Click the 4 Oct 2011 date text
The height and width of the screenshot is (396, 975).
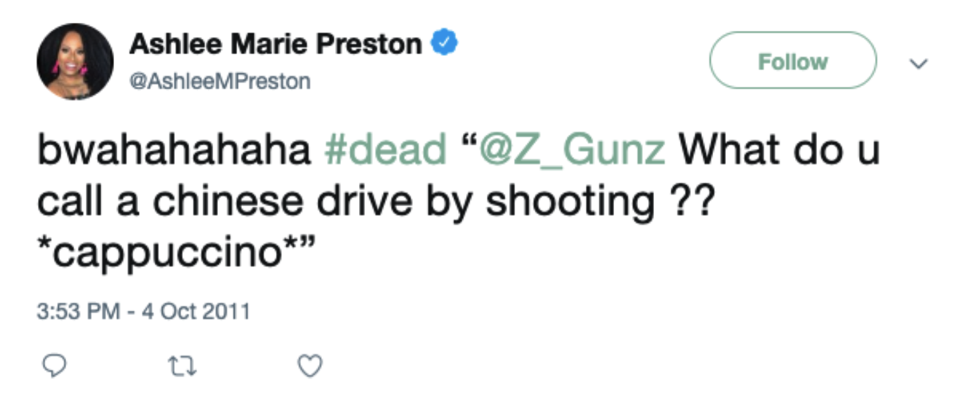(196, 311)
